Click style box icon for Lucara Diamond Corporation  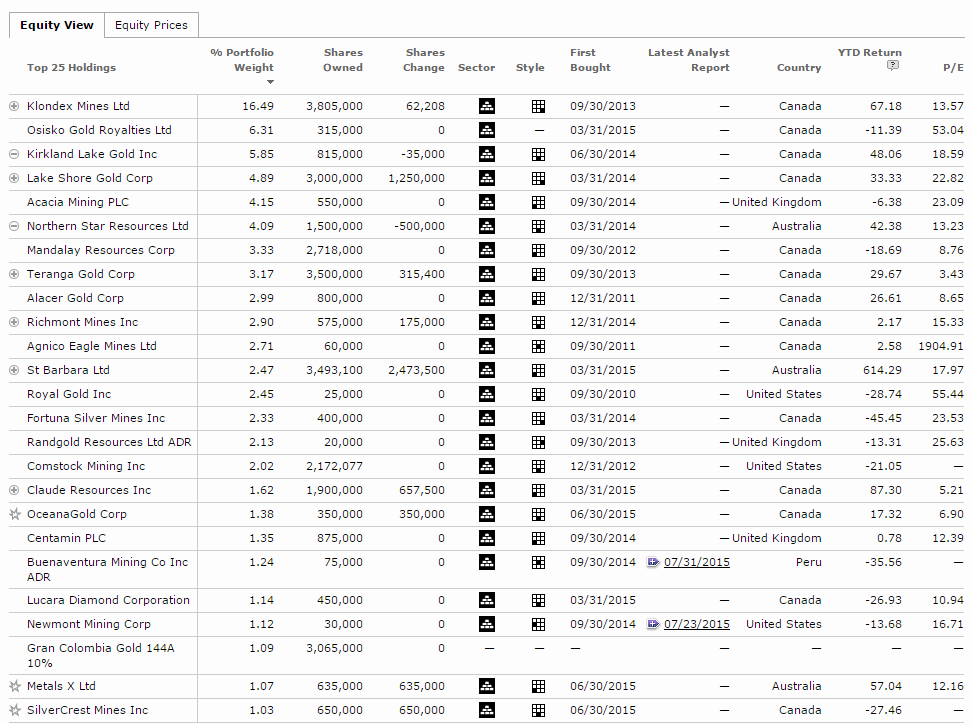pyautogui.click(x=539, y=600)
